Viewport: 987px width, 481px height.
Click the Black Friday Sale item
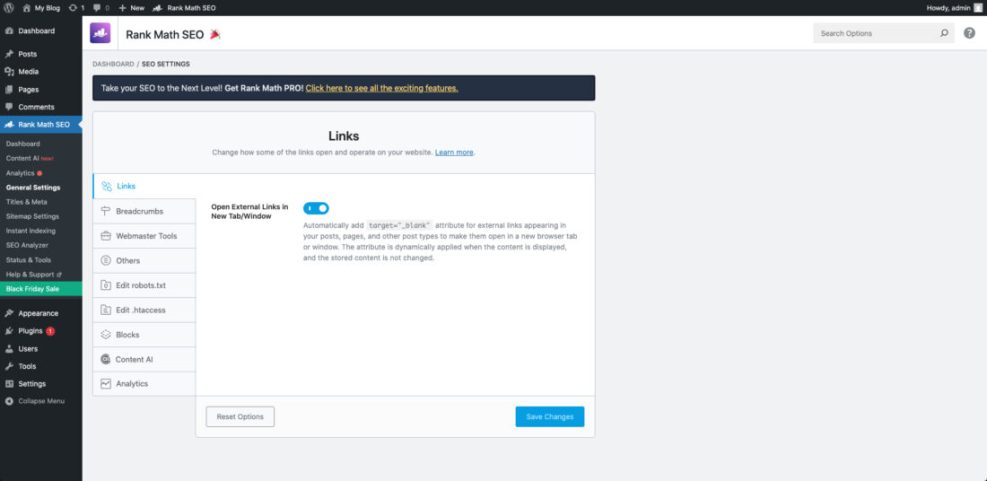pyautogui.click(x=41, y=289)
